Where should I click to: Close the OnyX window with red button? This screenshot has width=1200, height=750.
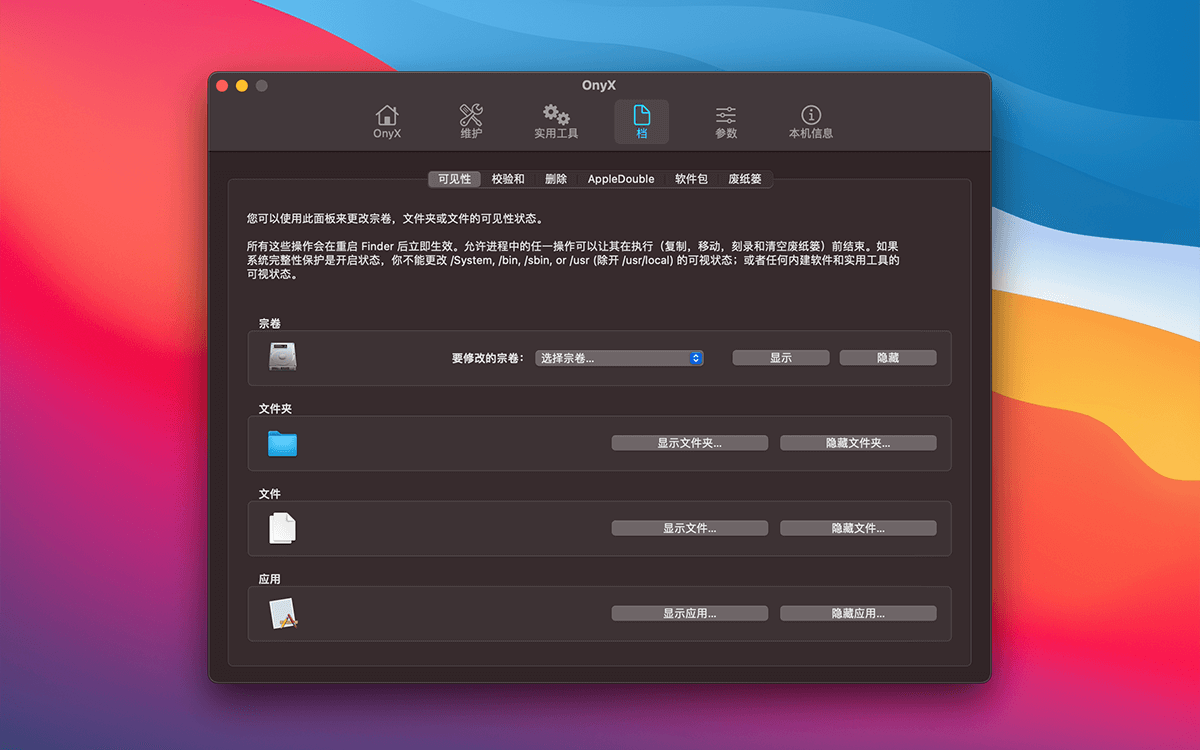click(x=222, y=86)
